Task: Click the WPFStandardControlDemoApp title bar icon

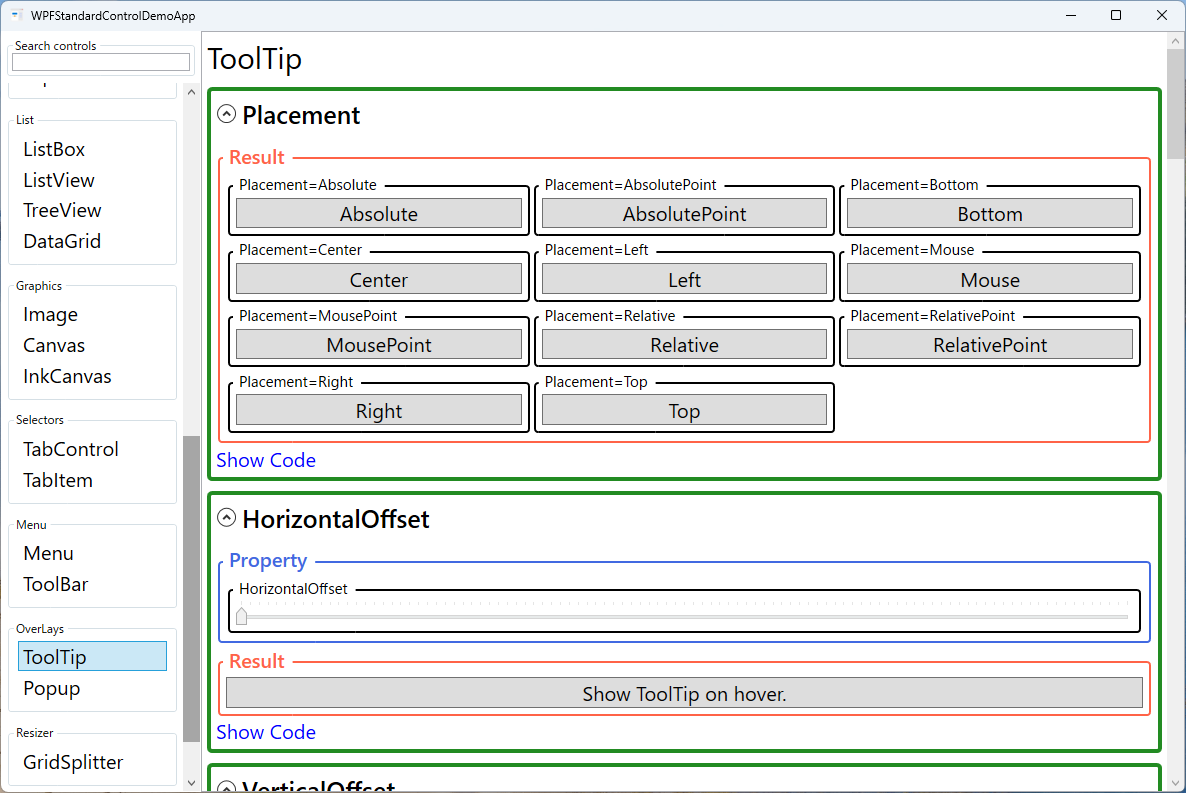Action: click(x=16, y=15)
